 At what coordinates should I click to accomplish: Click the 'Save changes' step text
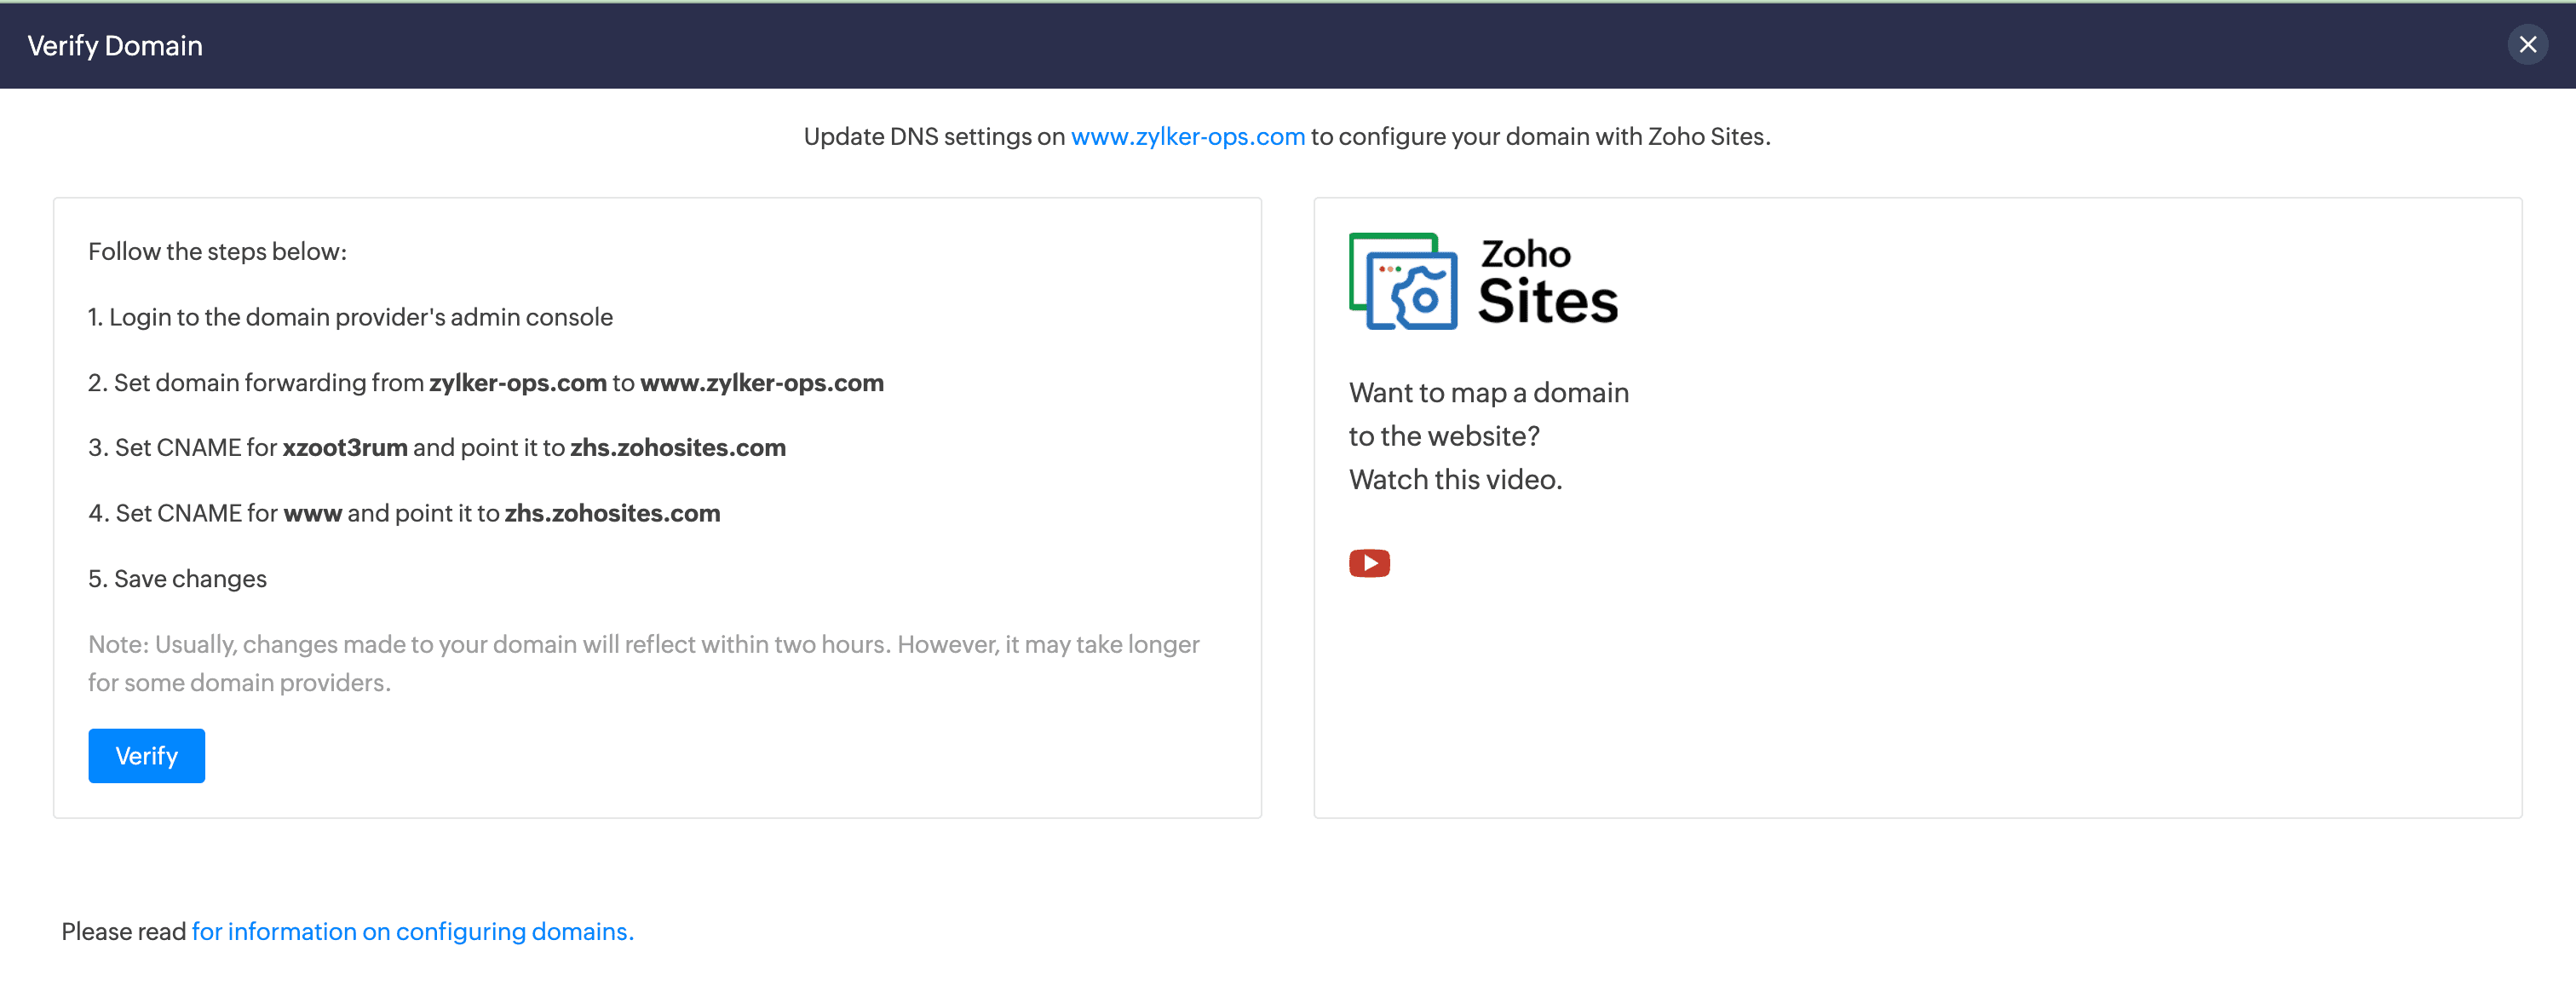click(x=178, y=578)
